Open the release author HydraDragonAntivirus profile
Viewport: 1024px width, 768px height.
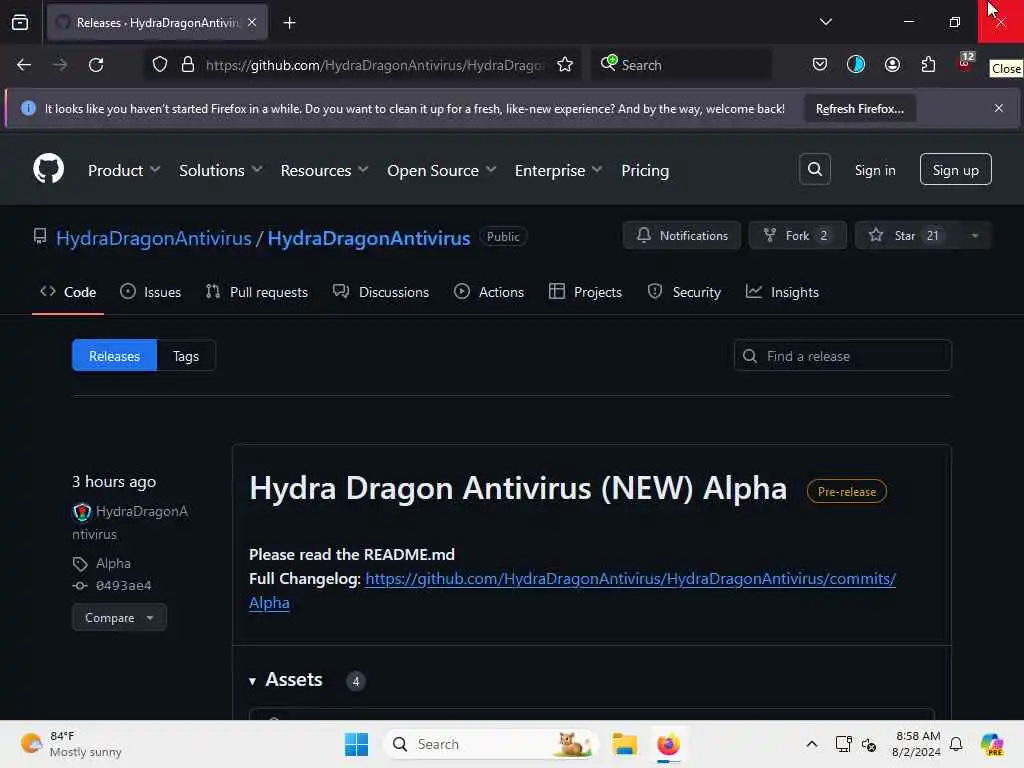[130, 522]
